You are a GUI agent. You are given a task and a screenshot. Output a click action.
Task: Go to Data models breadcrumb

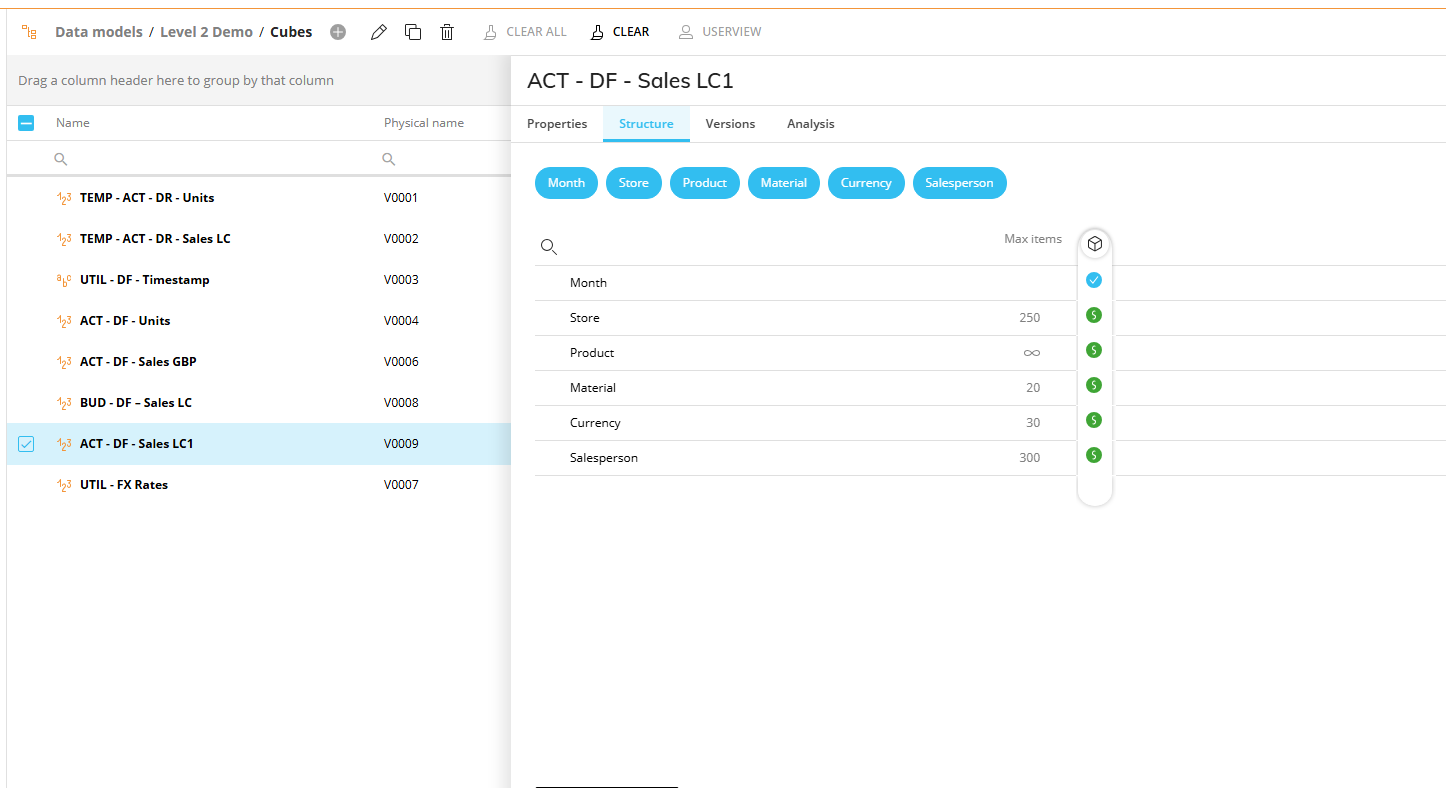pyautogui.click(x=99, y=32)
